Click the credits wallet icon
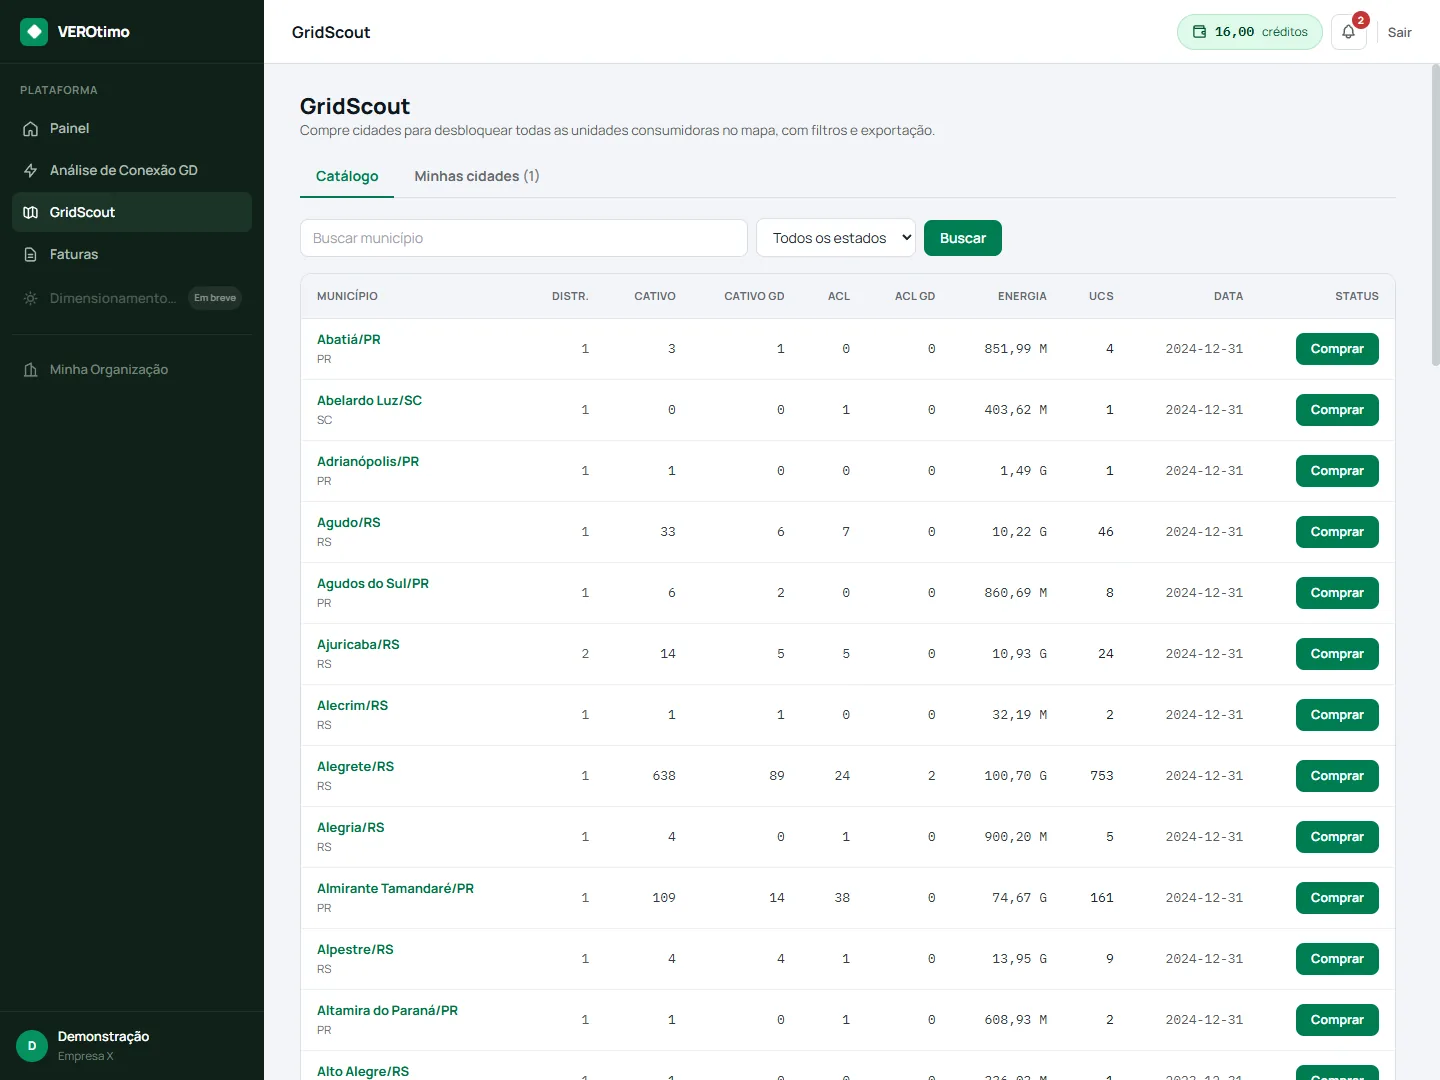The width and height of the screenshot is (1440, 1080). [1199, 32]
